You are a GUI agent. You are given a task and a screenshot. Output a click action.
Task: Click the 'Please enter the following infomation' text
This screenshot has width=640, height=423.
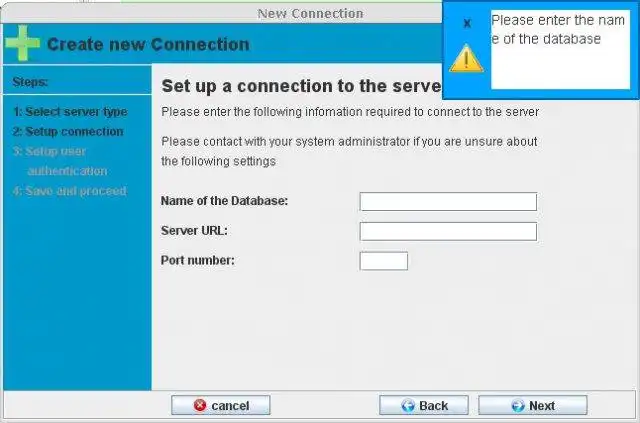coord(350,112)
